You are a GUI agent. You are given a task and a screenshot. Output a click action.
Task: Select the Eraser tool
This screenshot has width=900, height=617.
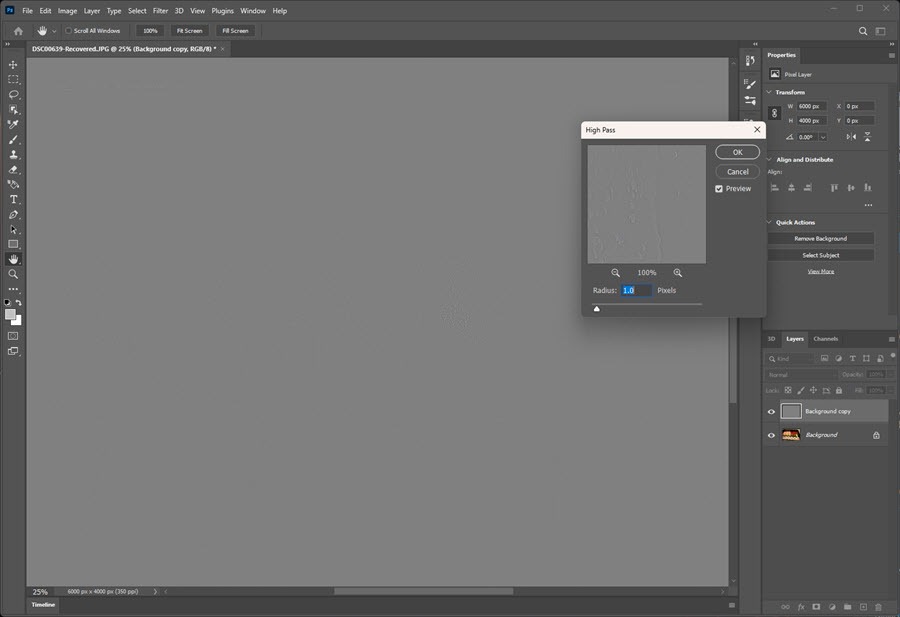(13, 169)
